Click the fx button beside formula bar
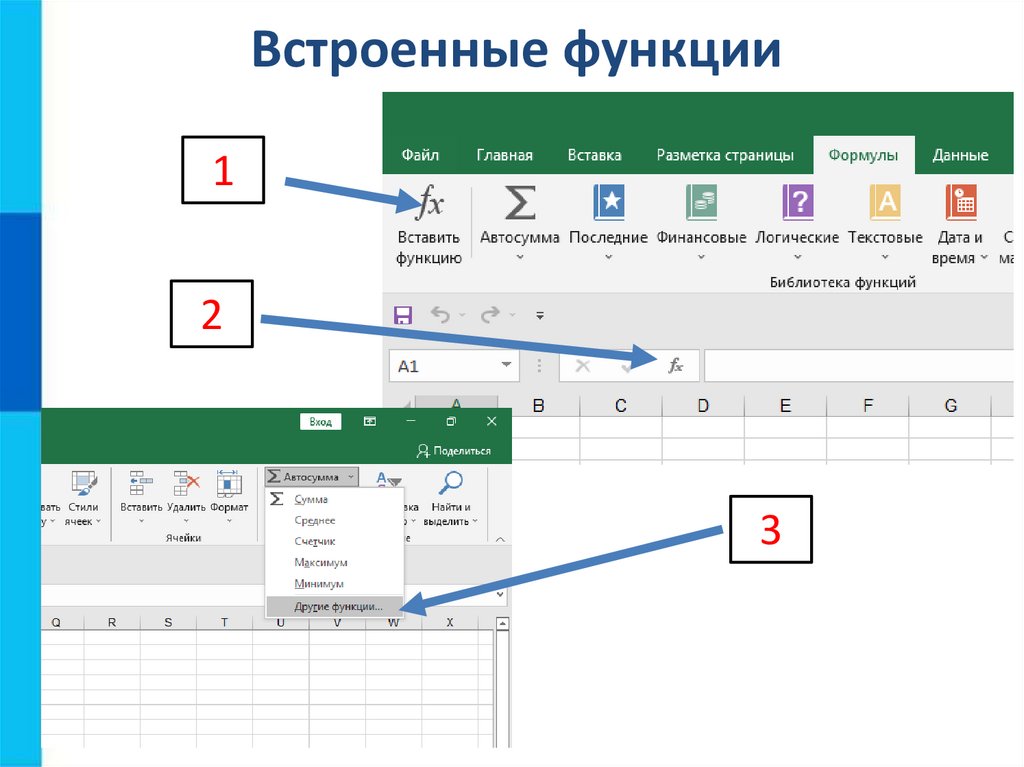The width and height of the screenshot is (1024, 767). (x=675, y=365)
